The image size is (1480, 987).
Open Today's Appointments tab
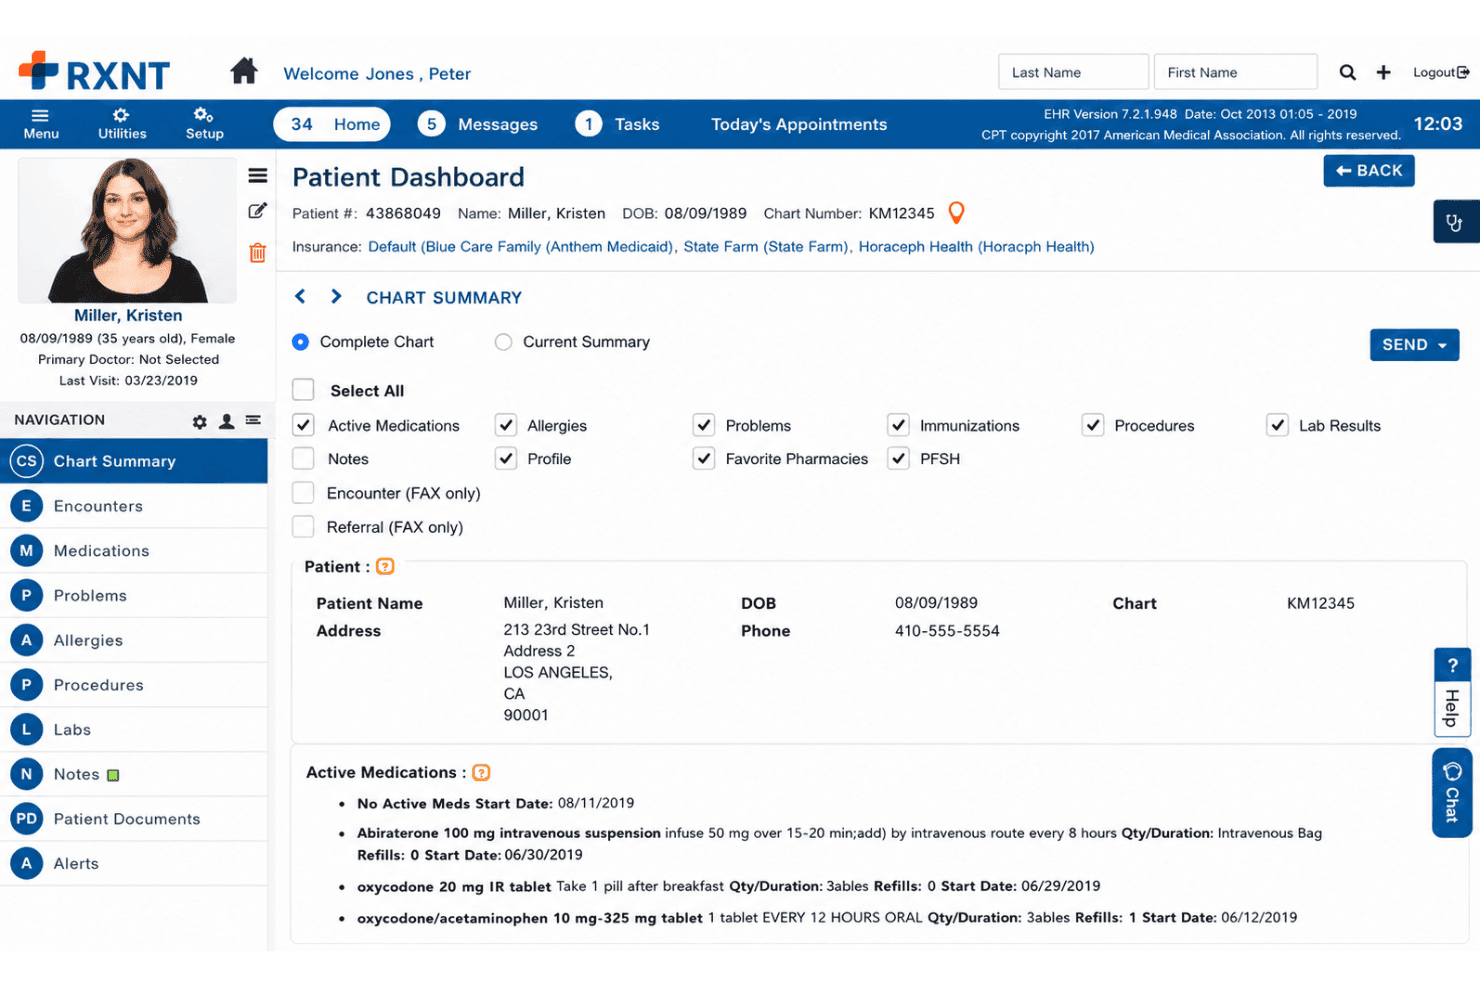tap(799, 124)
